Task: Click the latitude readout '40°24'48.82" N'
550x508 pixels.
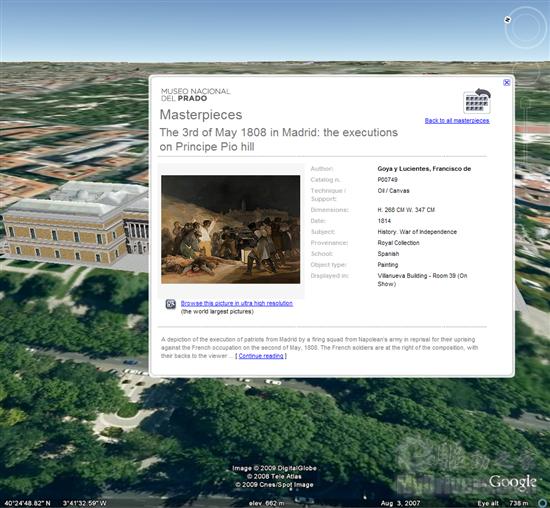Action: [27, 503]
